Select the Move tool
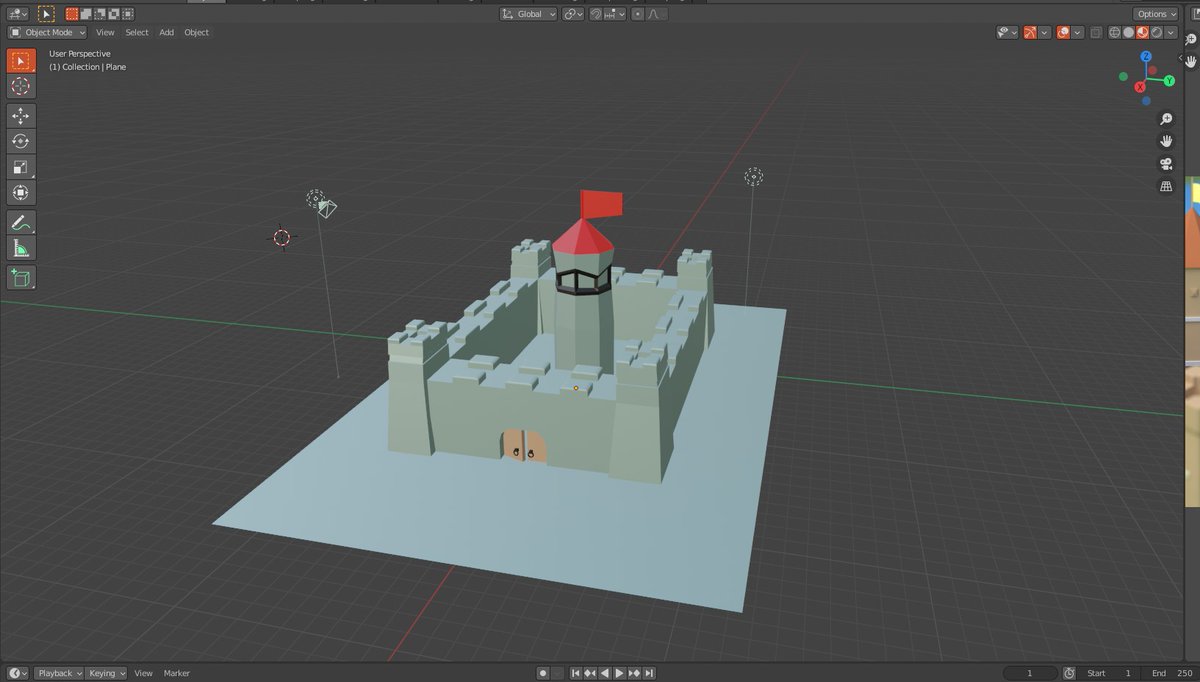1200x682 pixels. pyautogui.click(x=20, y=116)
